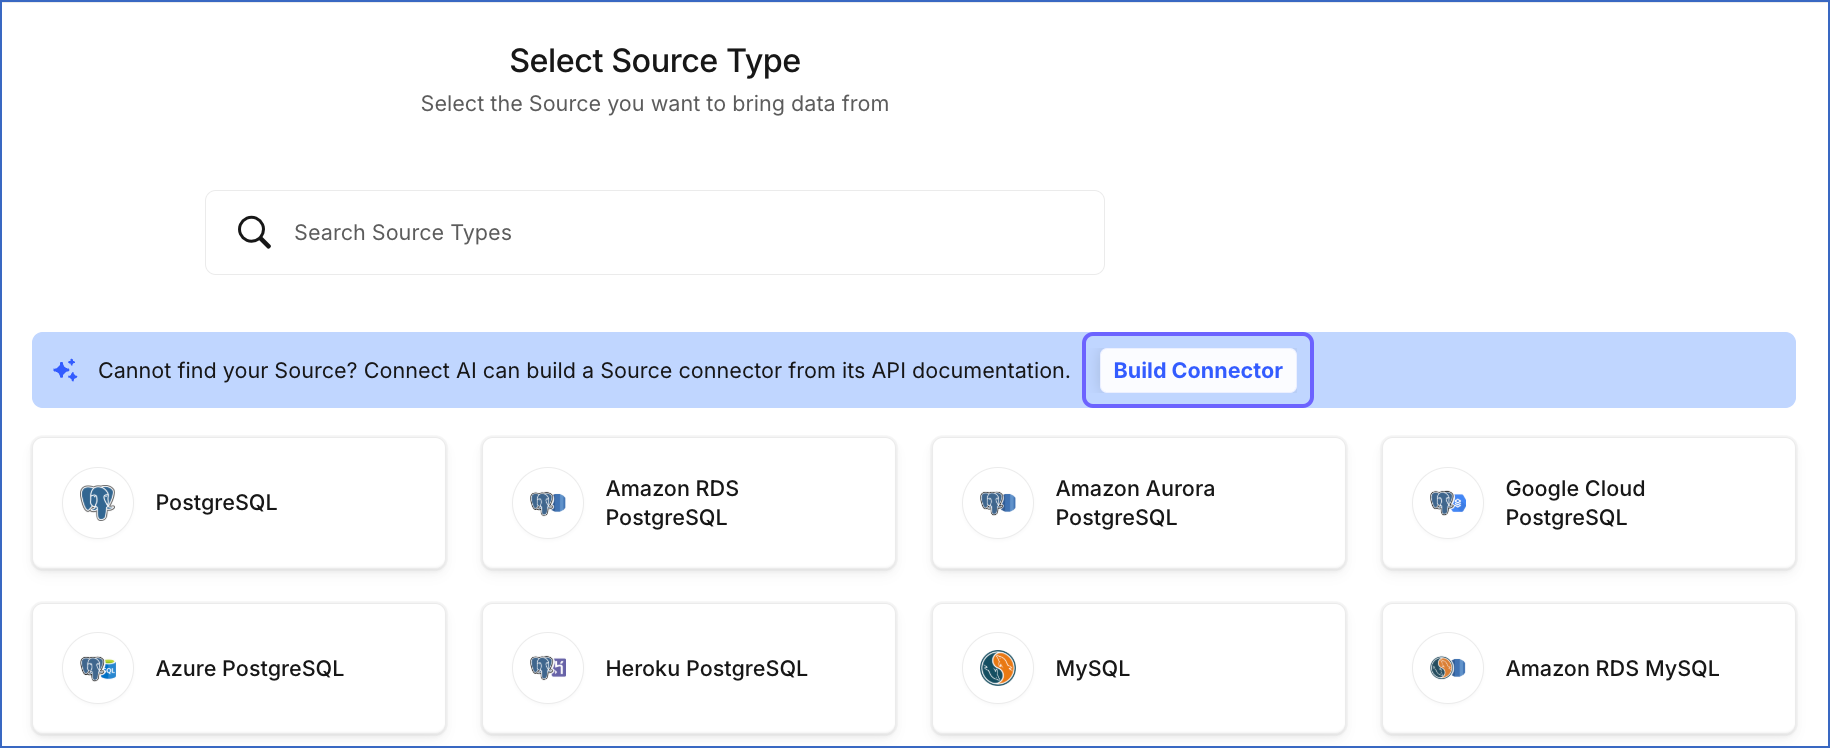Pick Heroku PostgreSQL source label

(x=707, y=668)
